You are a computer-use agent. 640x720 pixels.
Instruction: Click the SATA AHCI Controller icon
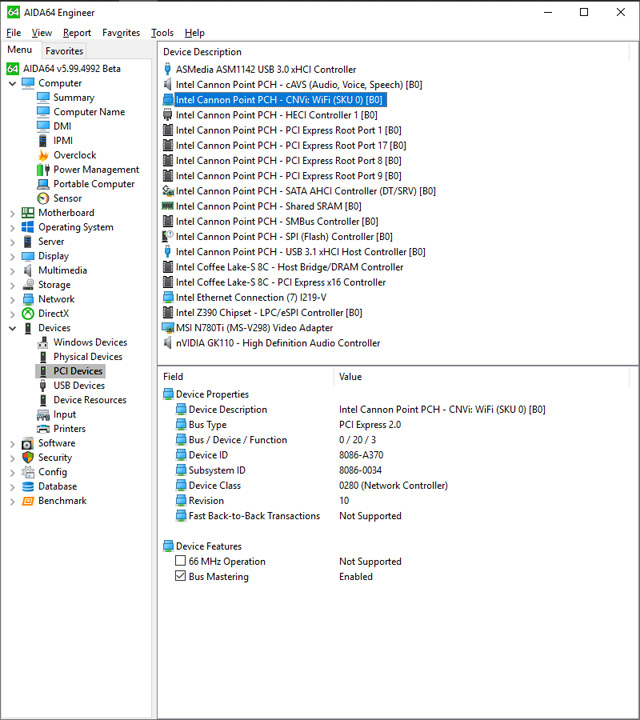(168, 191)
